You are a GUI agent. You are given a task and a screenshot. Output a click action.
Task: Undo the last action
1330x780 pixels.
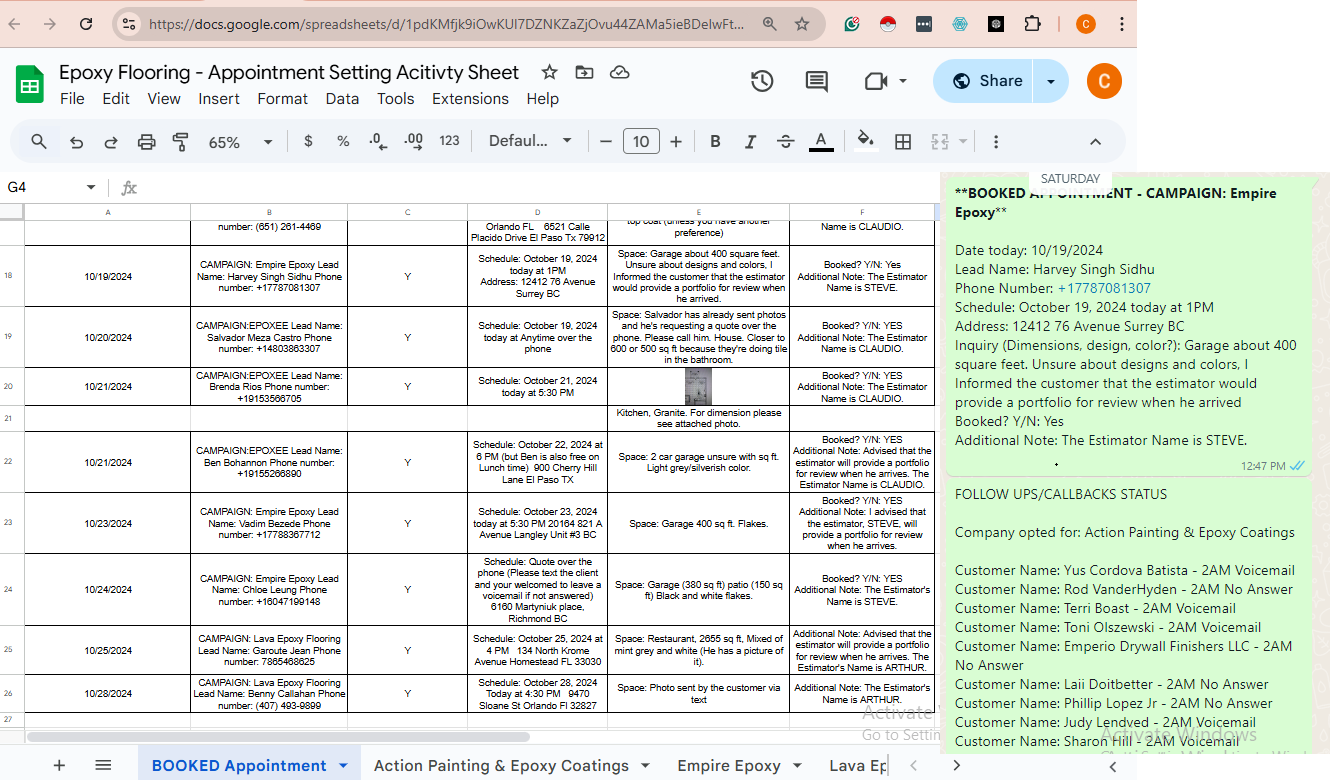[x=76, y=142]
